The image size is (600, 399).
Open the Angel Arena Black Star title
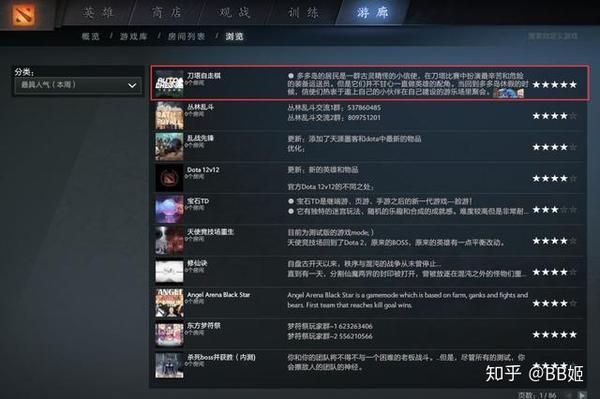(x=218, y=295)
